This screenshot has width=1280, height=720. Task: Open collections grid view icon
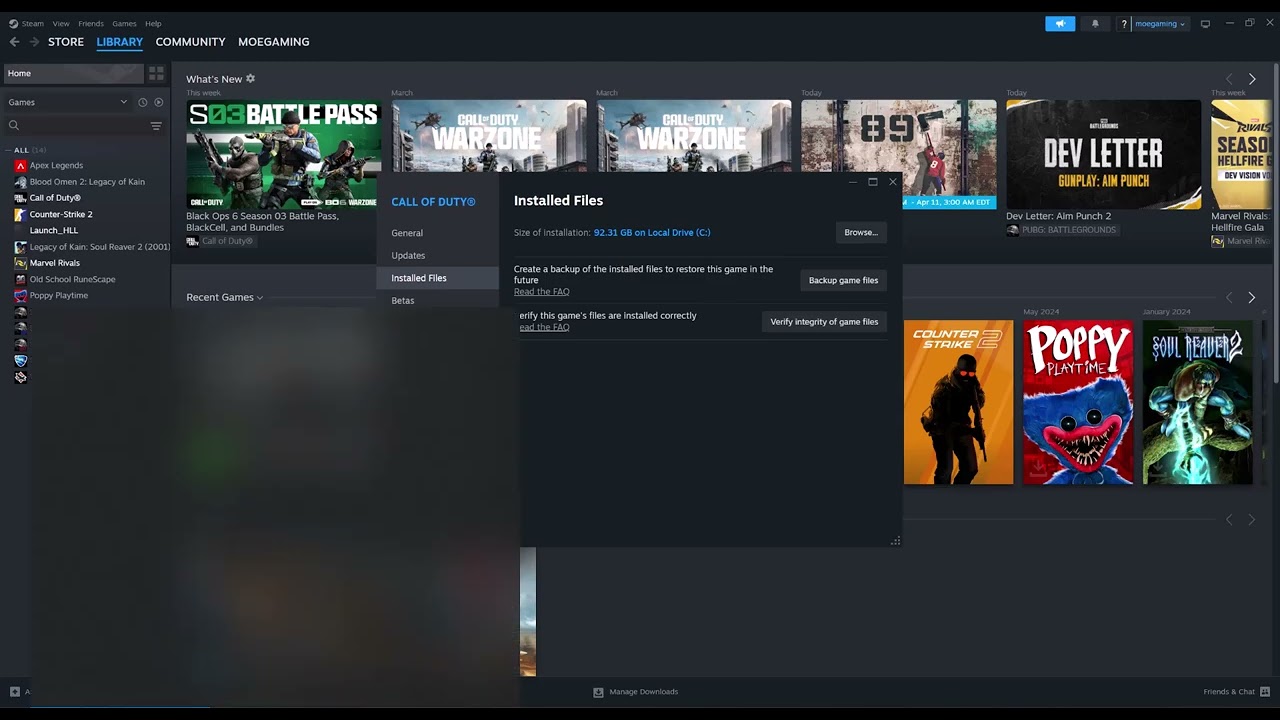tap(156, 73)
